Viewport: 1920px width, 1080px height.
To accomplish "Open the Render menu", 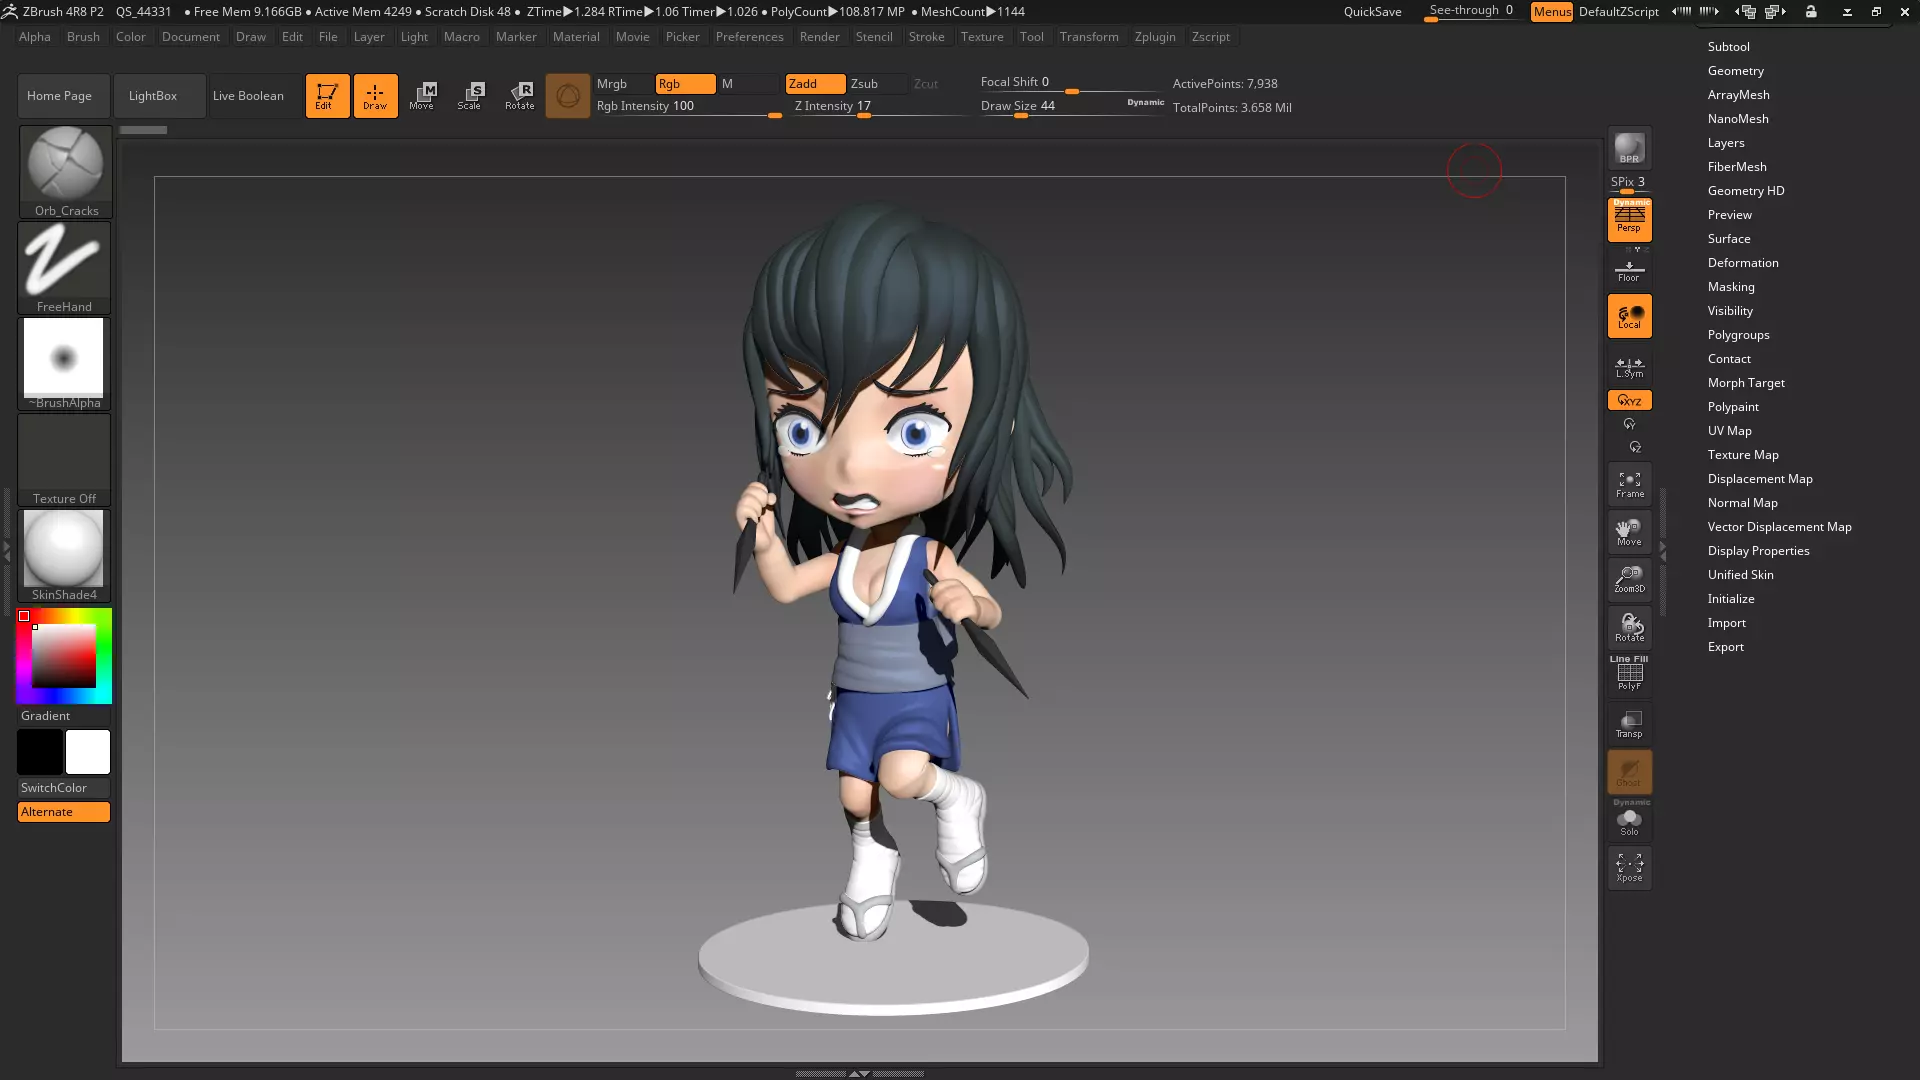I will (x=819, y=37).
